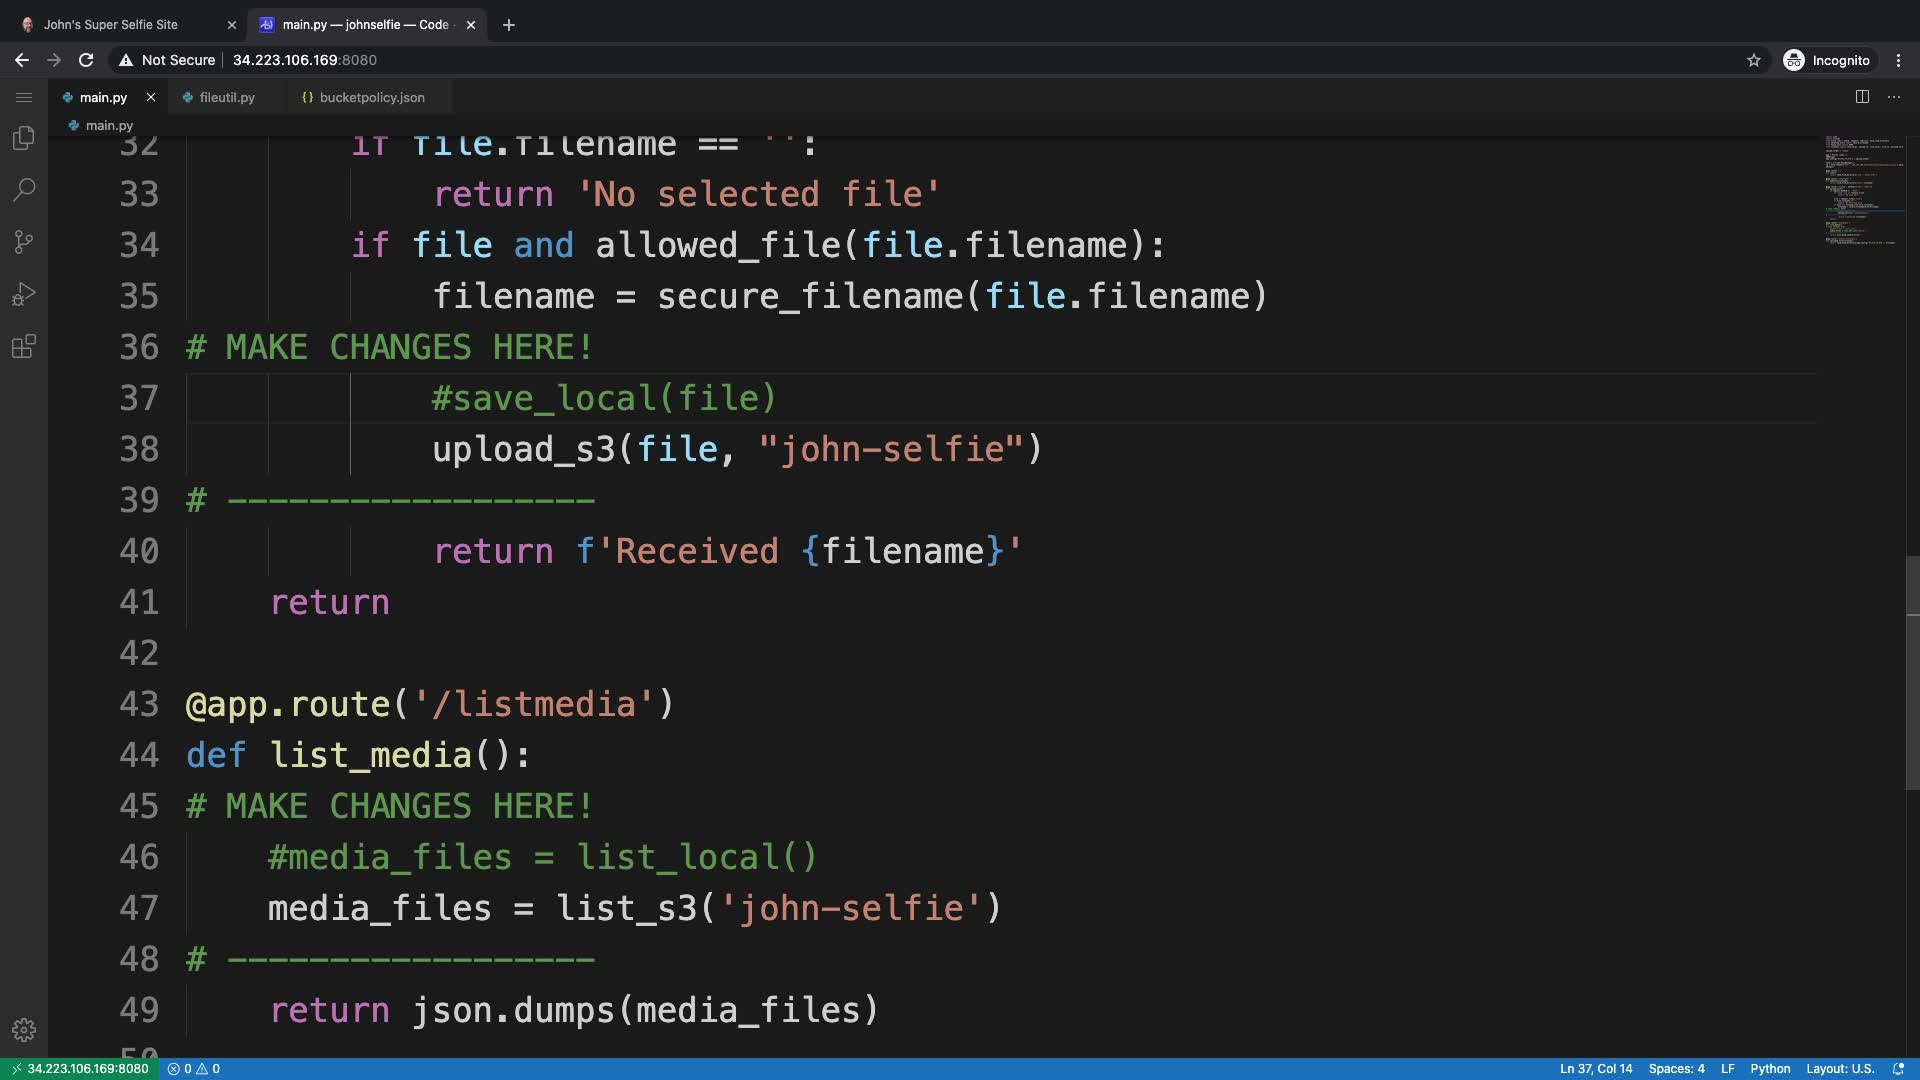Open the Manage gear settings
This screenshot has height=1080, width=1920.
pos(24,1029)
